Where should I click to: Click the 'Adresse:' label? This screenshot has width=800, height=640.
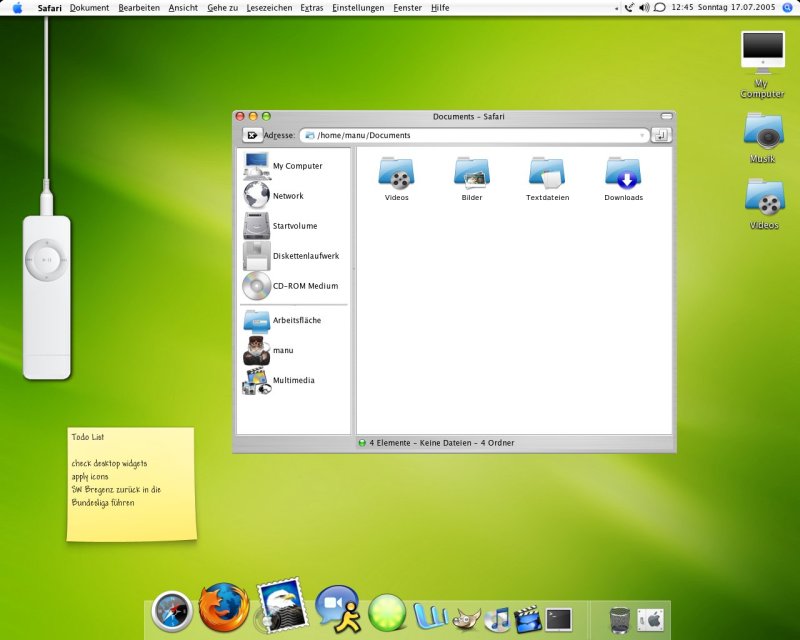pos(279,135)
